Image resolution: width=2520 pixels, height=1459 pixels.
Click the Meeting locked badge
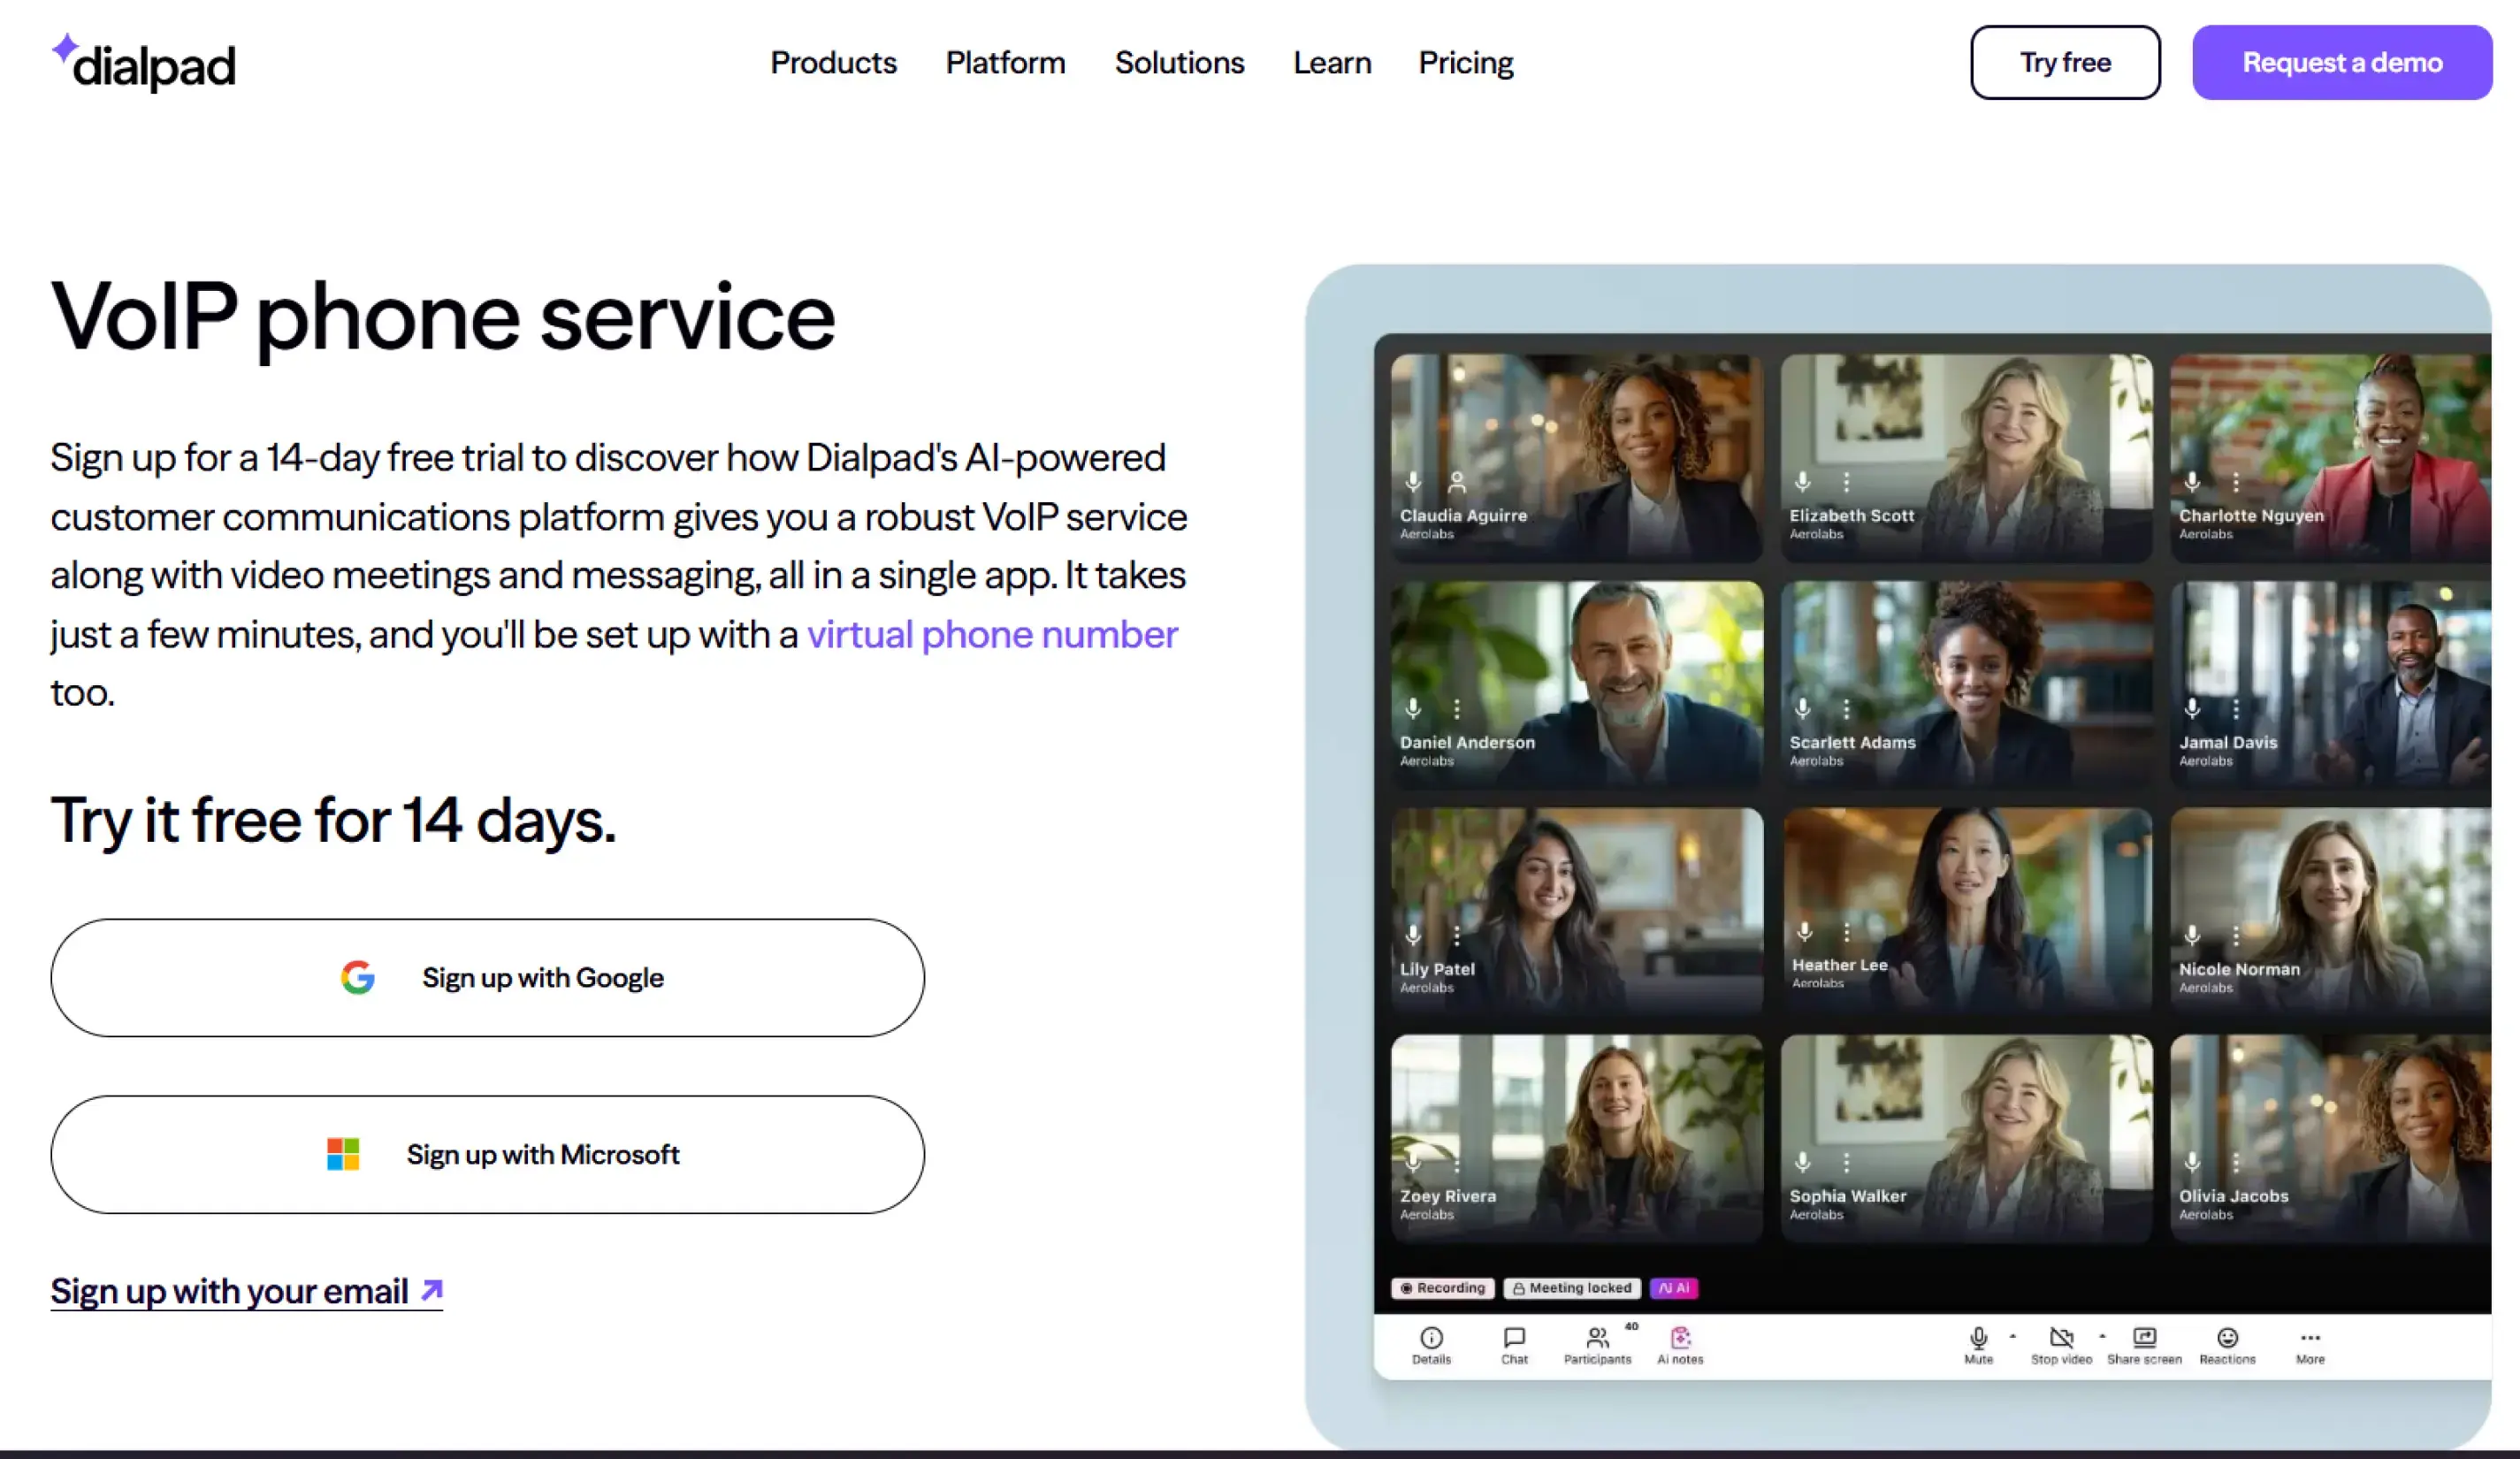pyautogui.click(x=1571, y=1288)
